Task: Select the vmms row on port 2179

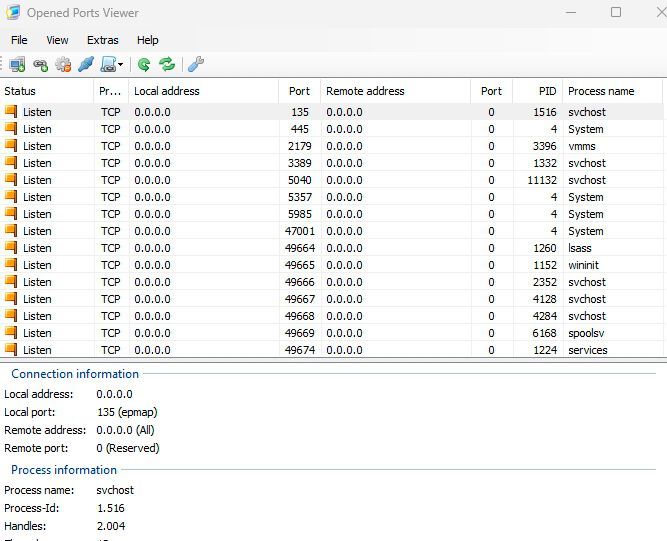Action: 300,146
